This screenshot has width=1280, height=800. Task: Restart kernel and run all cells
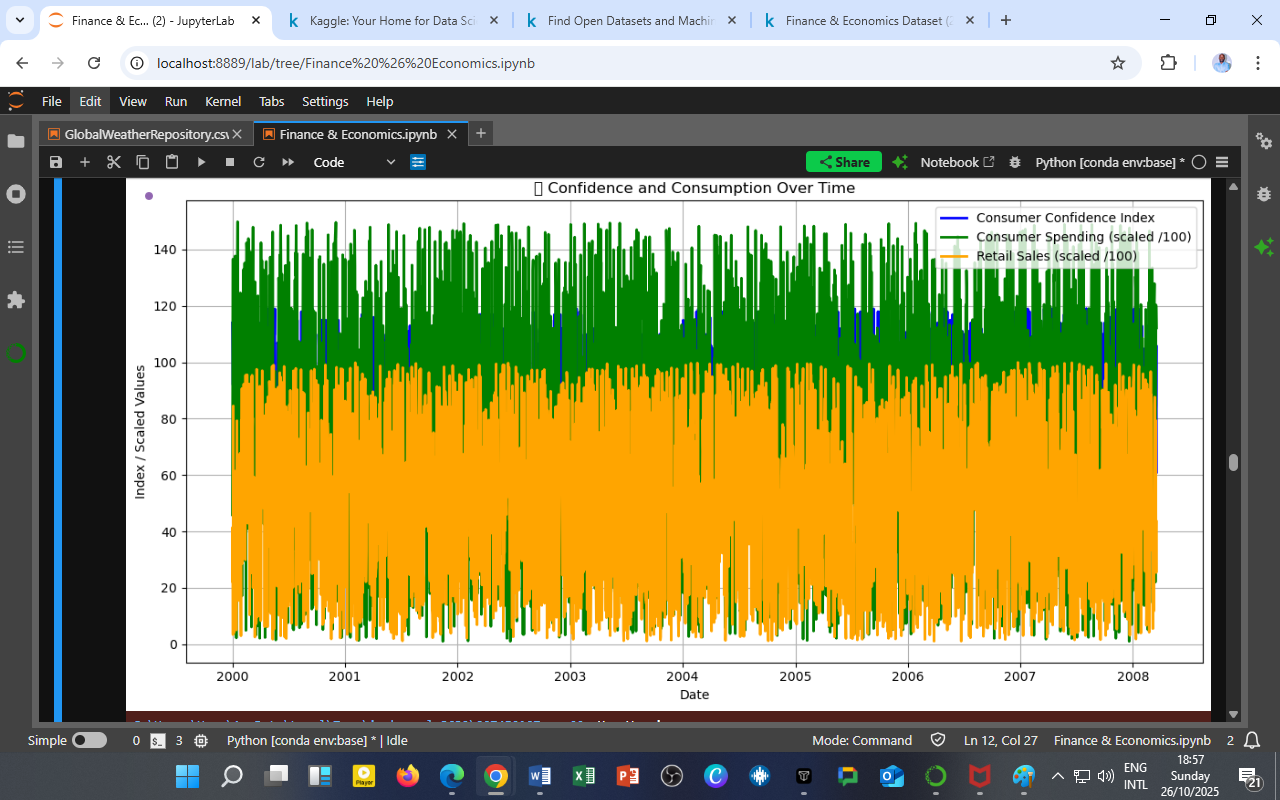(288, 162)
